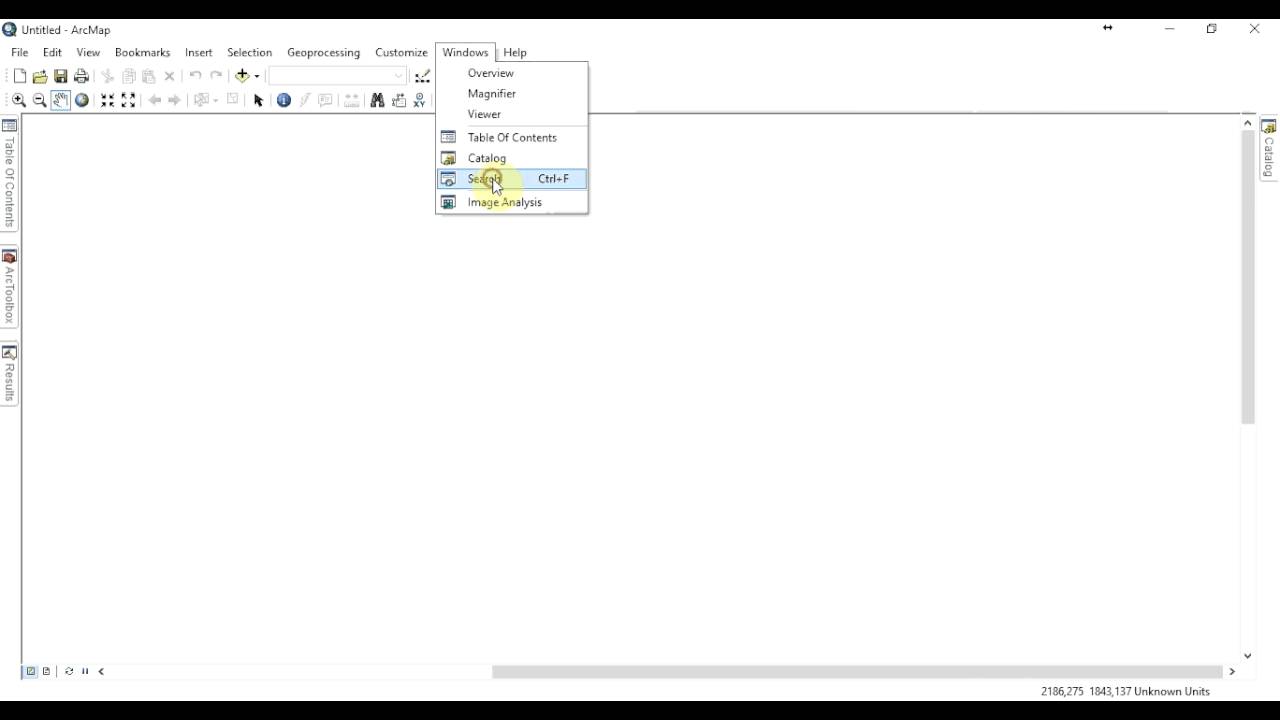The width and height of the screenshot is (1280, 720).
Task: Click the Fixed Zoom Out icon
Action: point(128,100)
